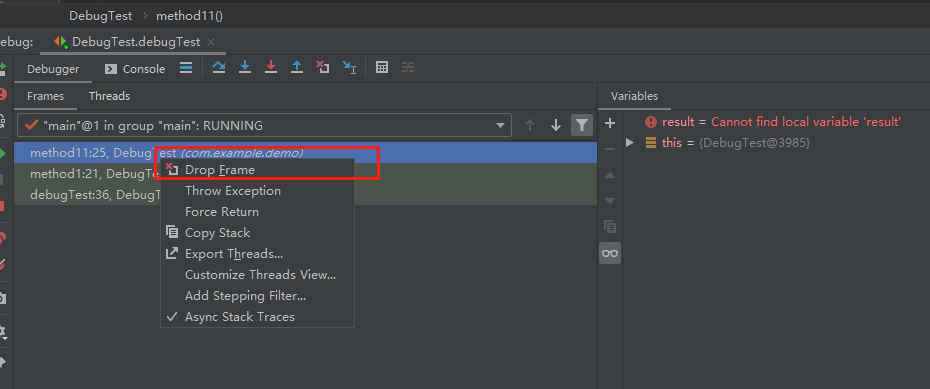
Task: Duplicate watch using copy icon
Action: coord(610,227)
